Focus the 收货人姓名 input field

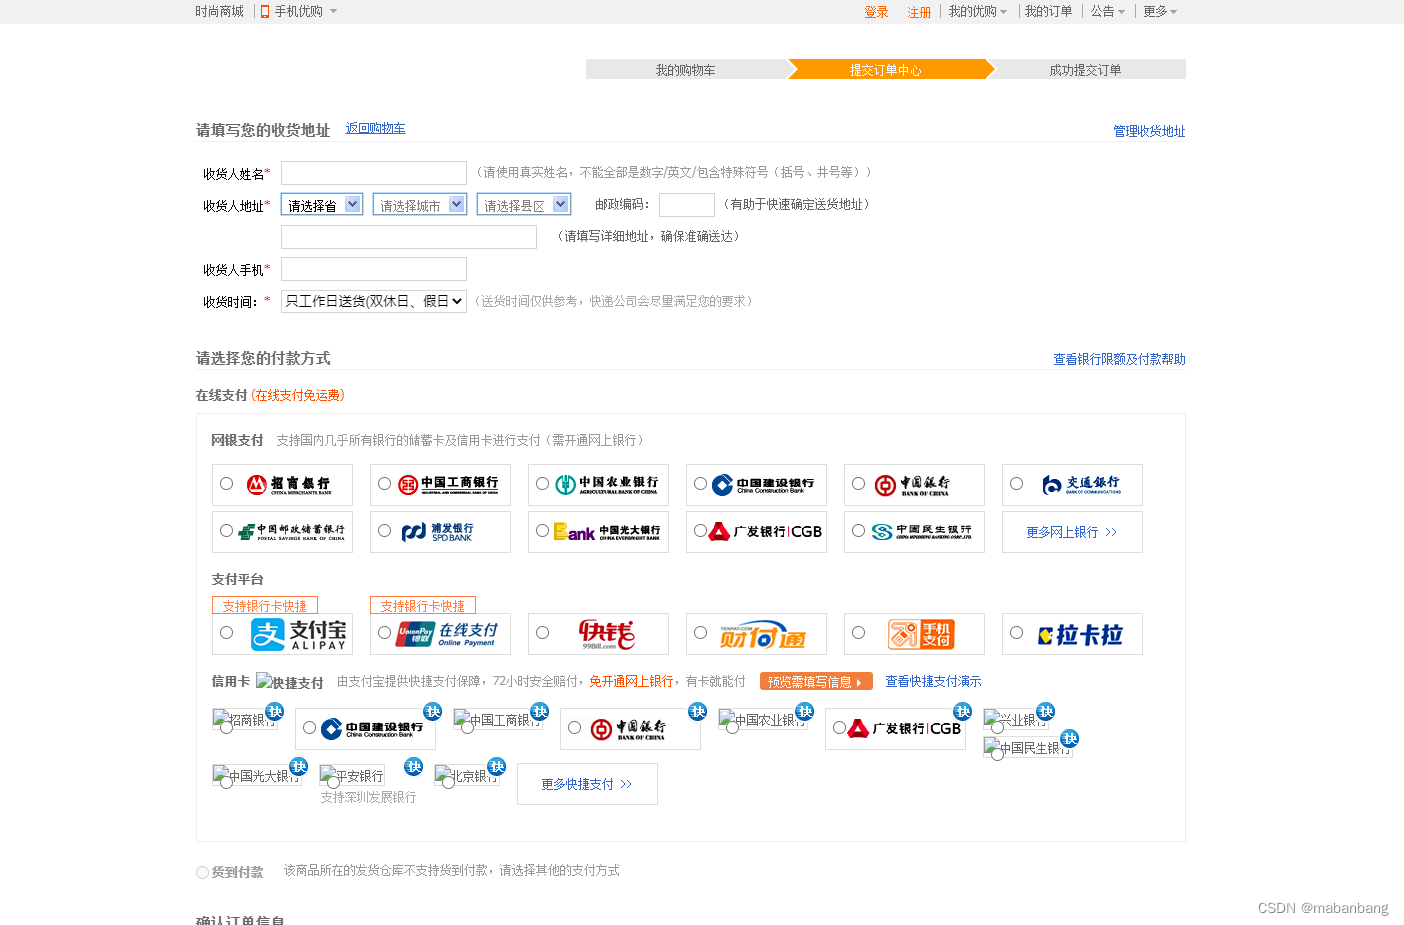coord(374,173)
